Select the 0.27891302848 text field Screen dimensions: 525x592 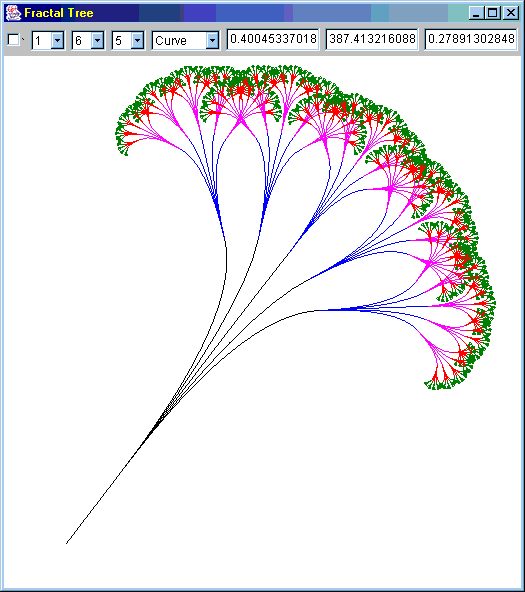point(471,39)
